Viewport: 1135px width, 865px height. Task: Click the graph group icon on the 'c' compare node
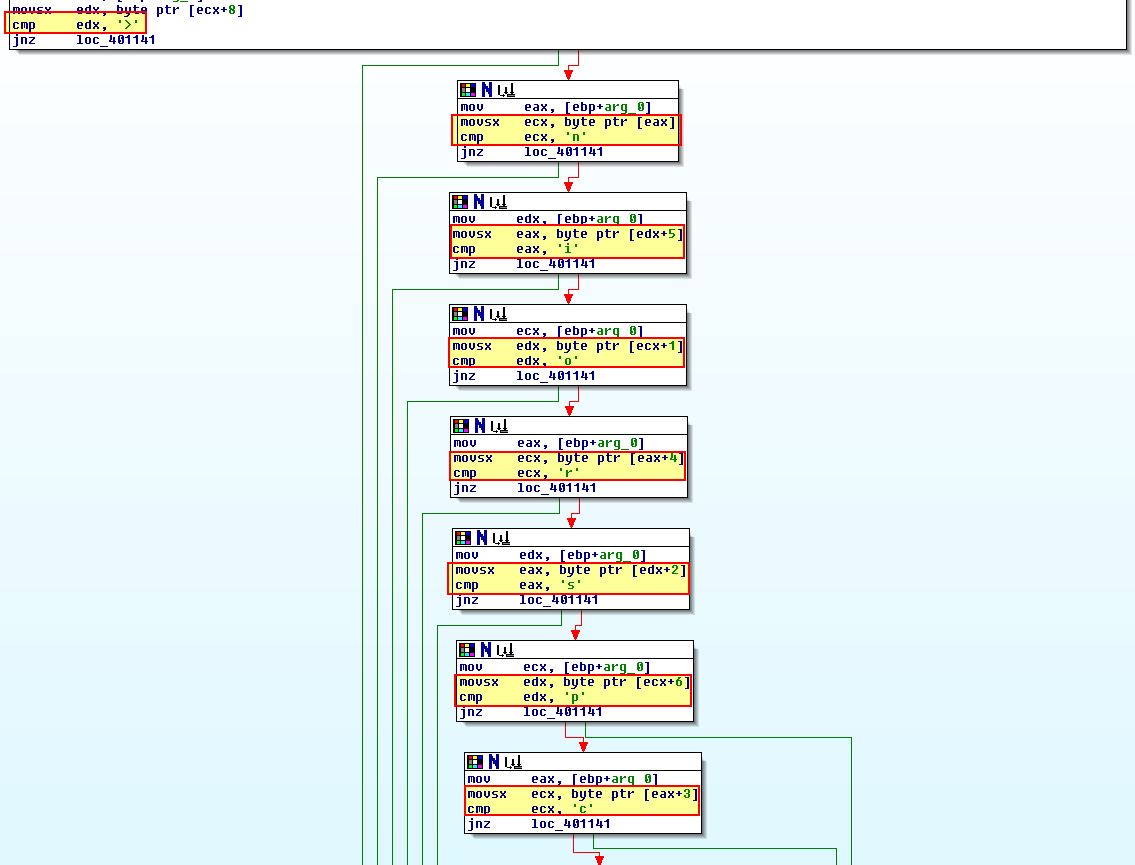[513, 762]
